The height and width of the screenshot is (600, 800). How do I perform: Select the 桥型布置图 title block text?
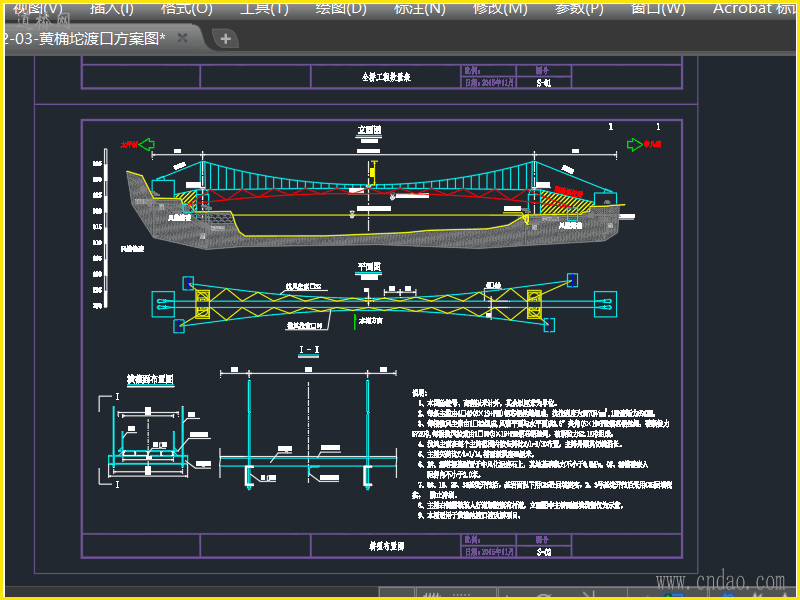387,546
